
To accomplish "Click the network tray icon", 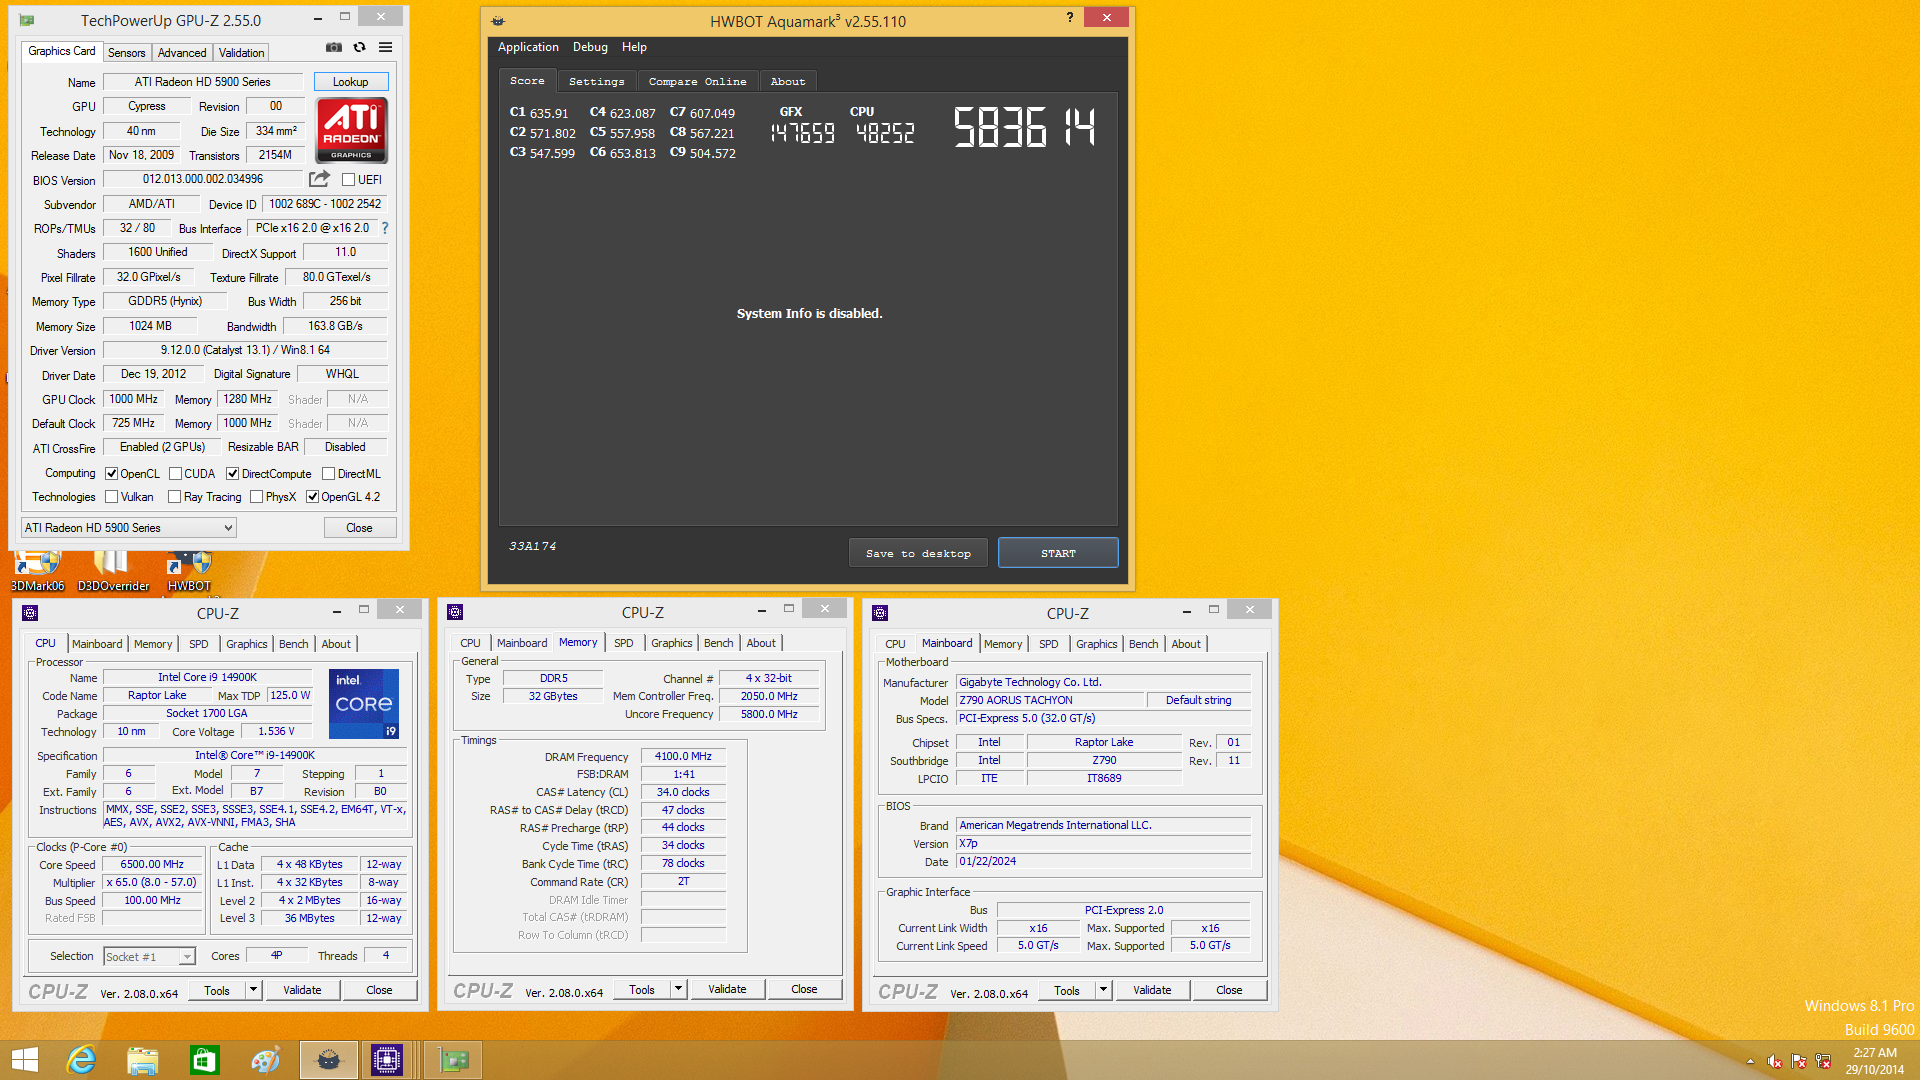I will [x=1823, y=1061].
